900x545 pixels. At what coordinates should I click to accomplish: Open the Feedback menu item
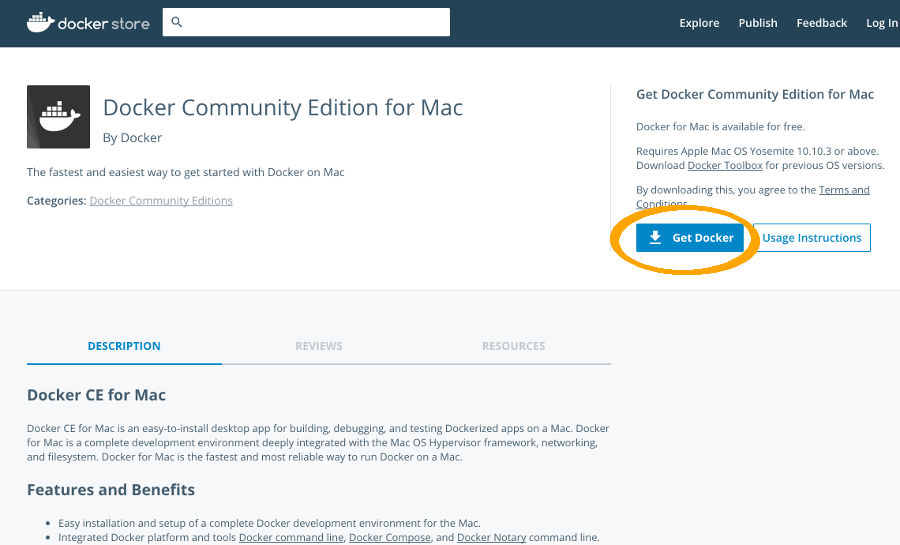[821, 23]
